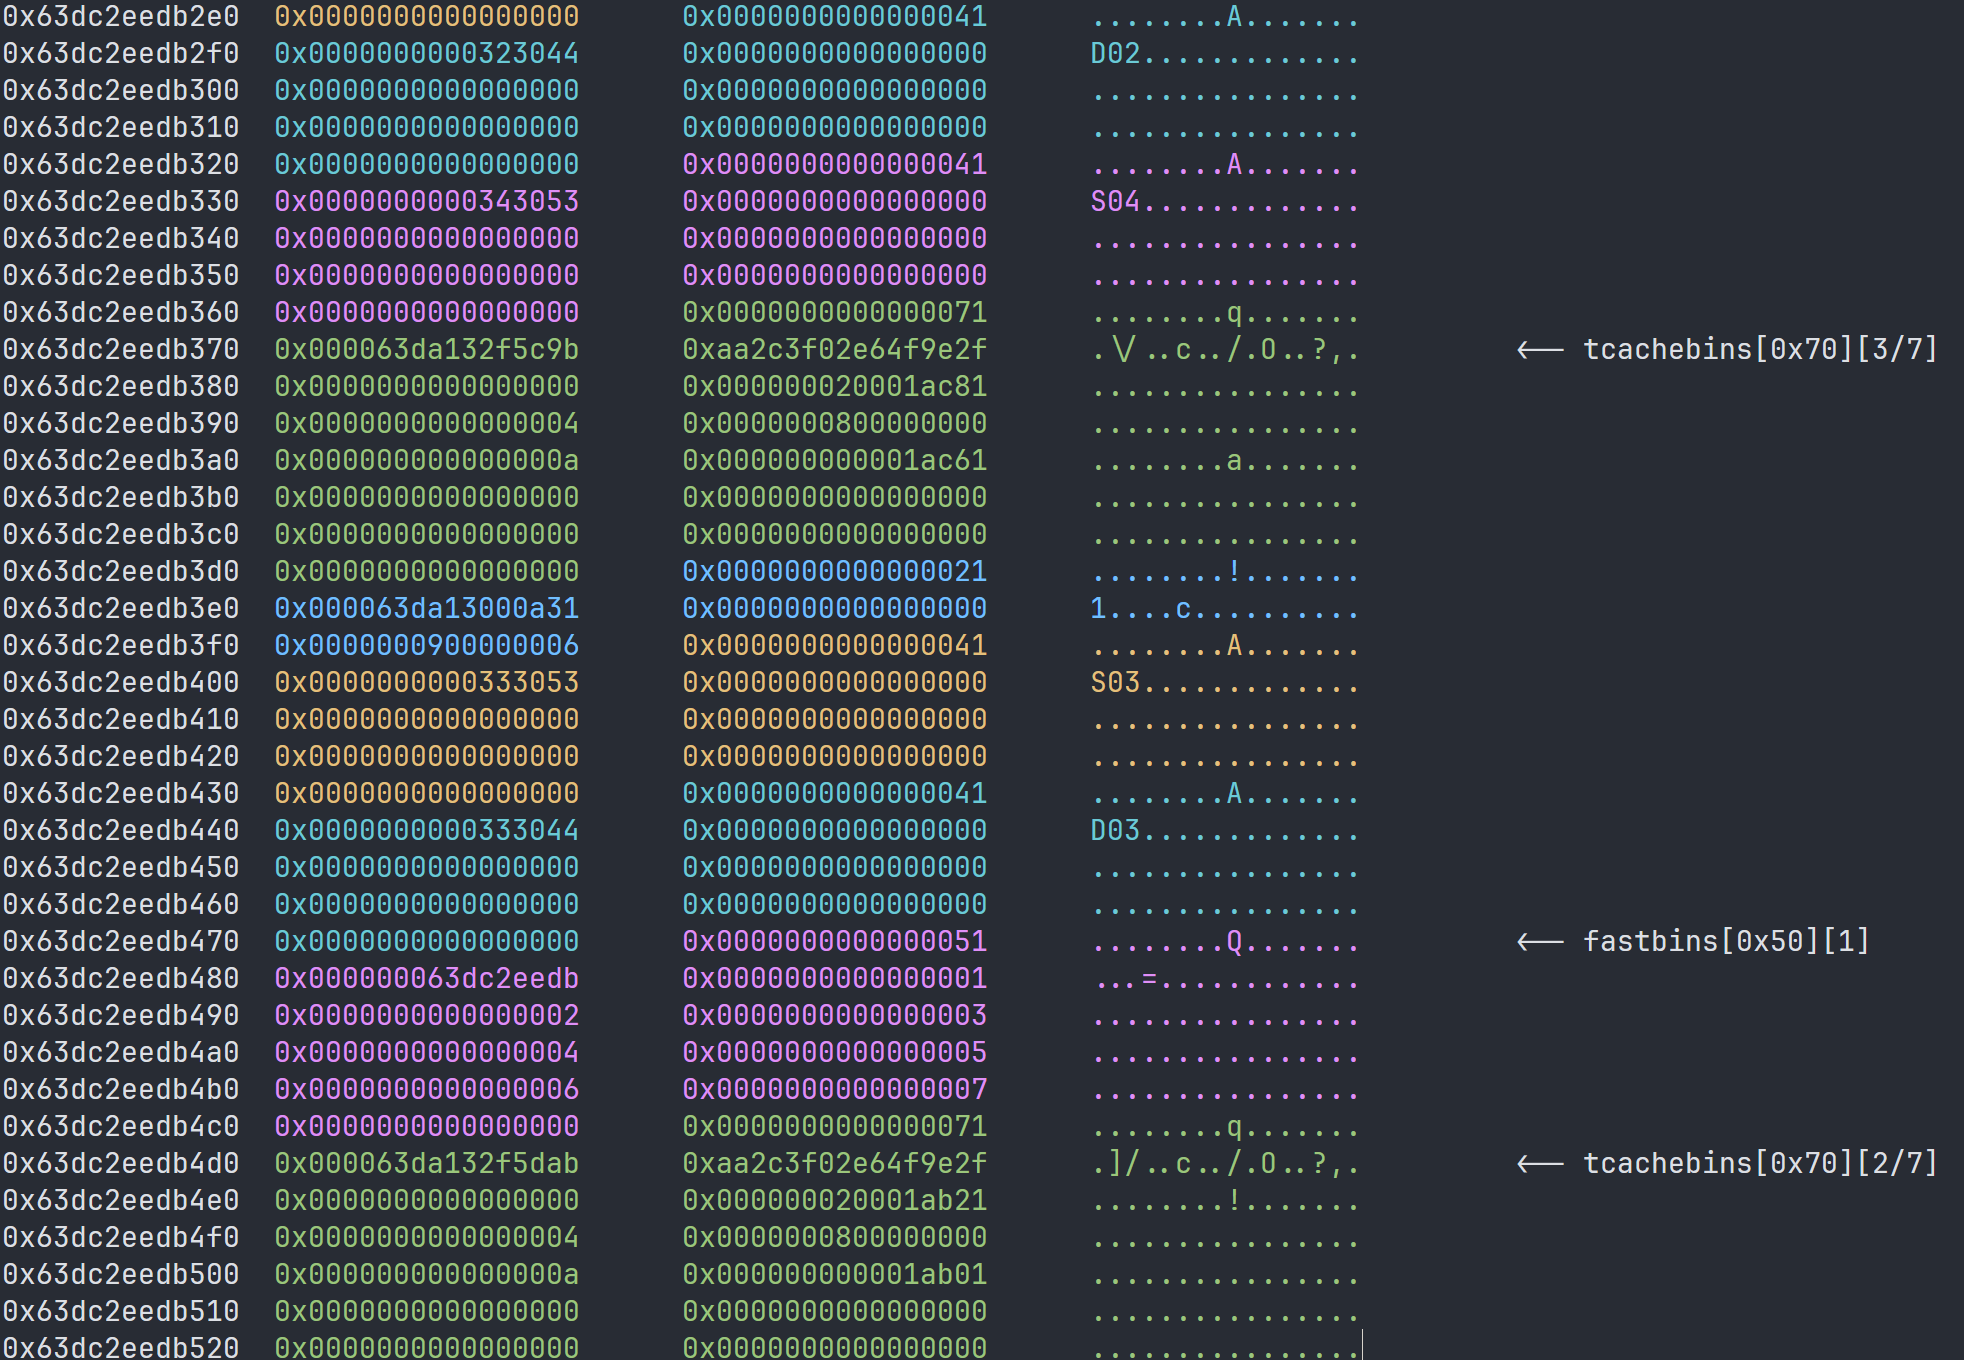The width and height of the screenshot is (1964, 1360).
Task: Click the hex value 0x000063da132f5dab
Action: point(427,1163)
